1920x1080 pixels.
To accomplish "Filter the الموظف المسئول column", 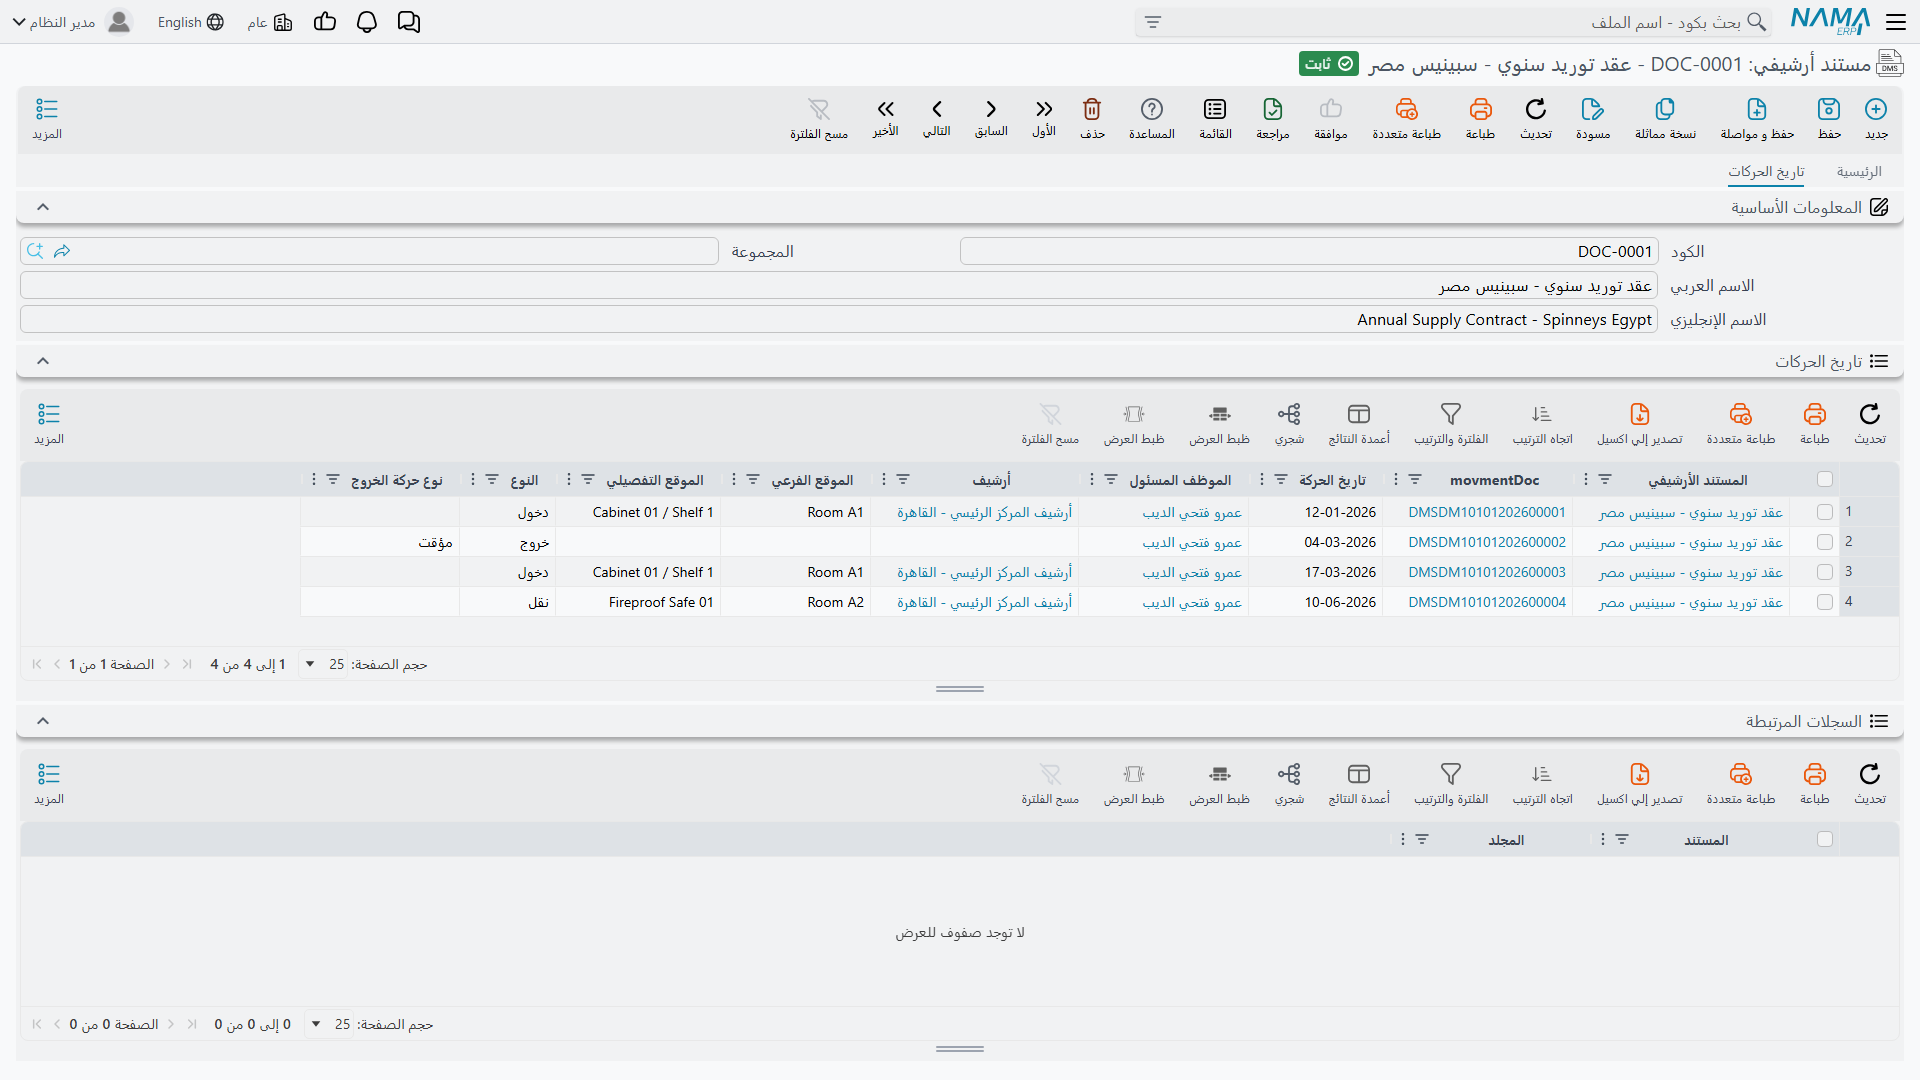I will [1111, 480].
